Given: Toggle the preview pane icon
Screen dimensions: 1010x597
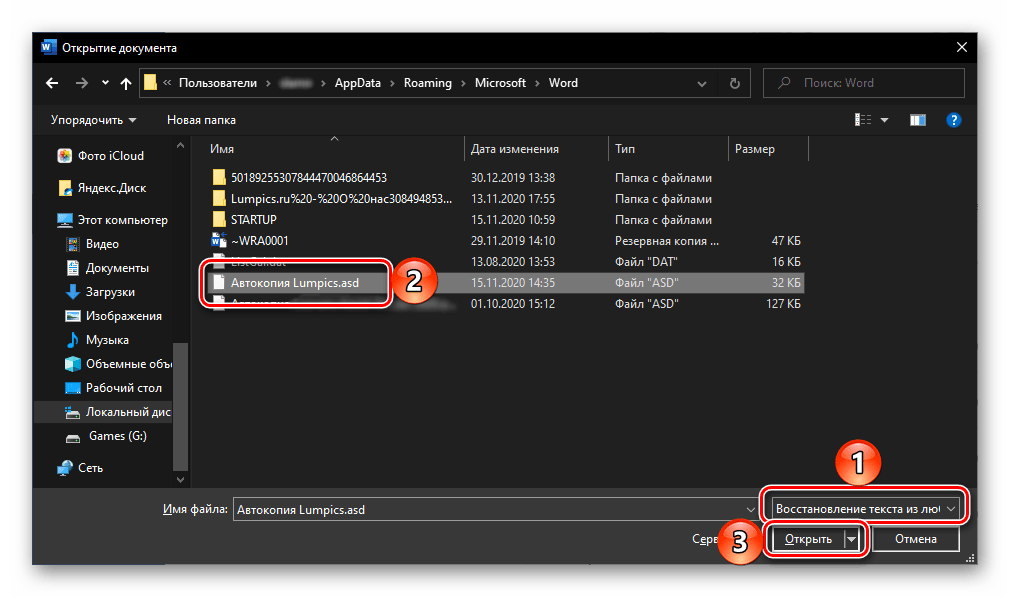Looking at the screenshot, I should pos(917,120).
